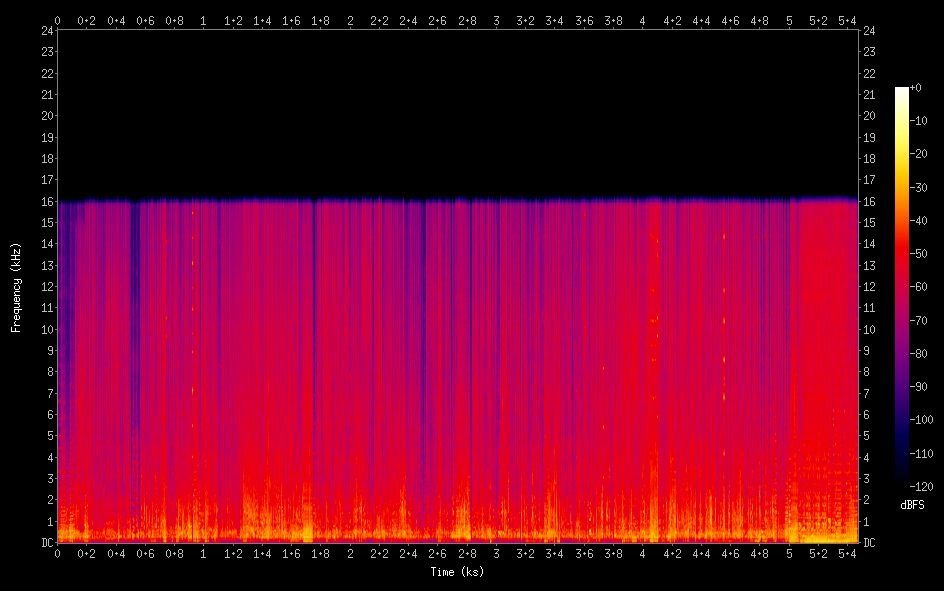Click the 10 kHz tick on the left axis
Viewport: 944px width, 591px height.
(x=45, y=329)
